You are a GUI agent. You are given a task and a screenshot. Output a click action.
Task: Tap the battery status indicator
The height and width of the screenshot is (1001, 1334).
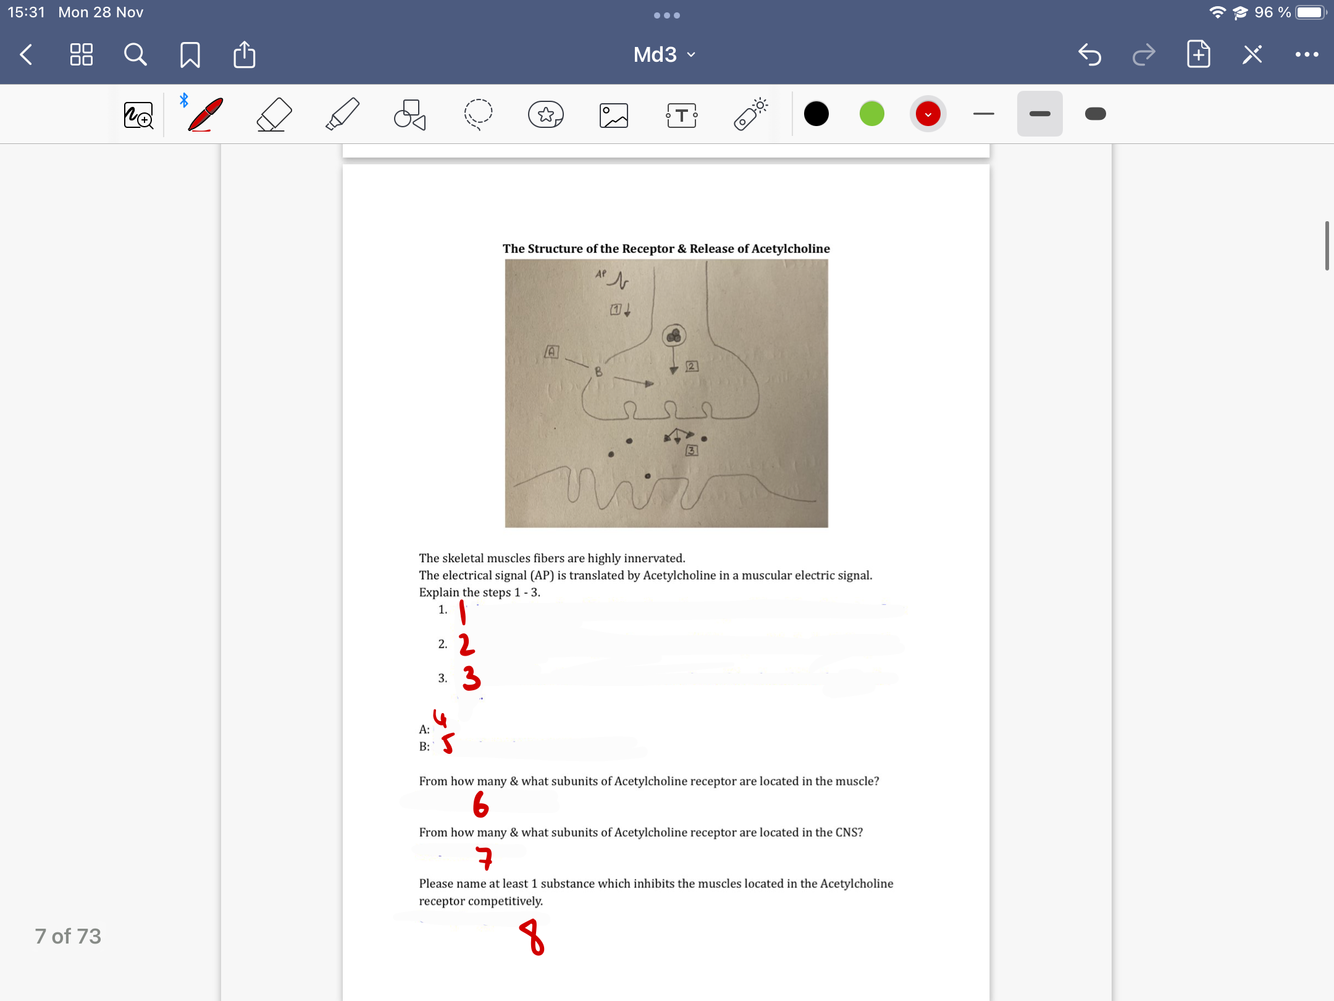[x=1311, y=12]
